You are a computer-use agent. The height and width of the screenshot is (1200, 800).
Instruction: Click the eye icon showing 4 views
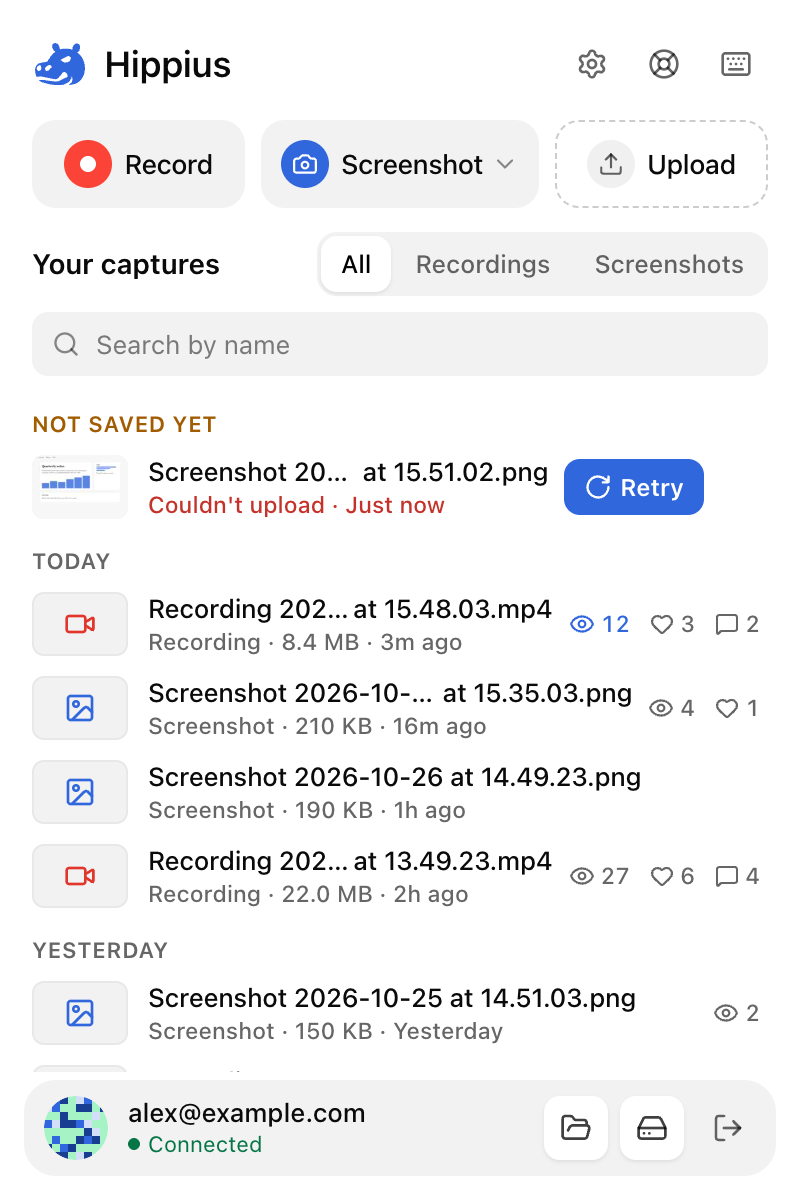coord(661,708)
